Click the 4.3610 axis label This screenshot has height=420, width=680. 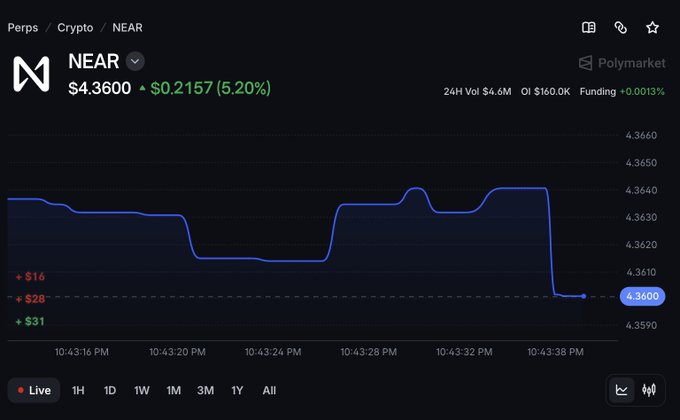(x=641, y=272)
